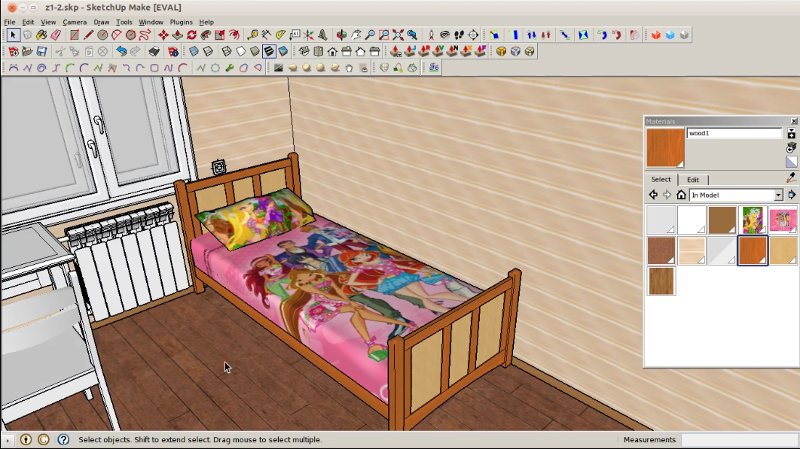Switch to Front view house icon
800x449 pixels.
(332, 51)
